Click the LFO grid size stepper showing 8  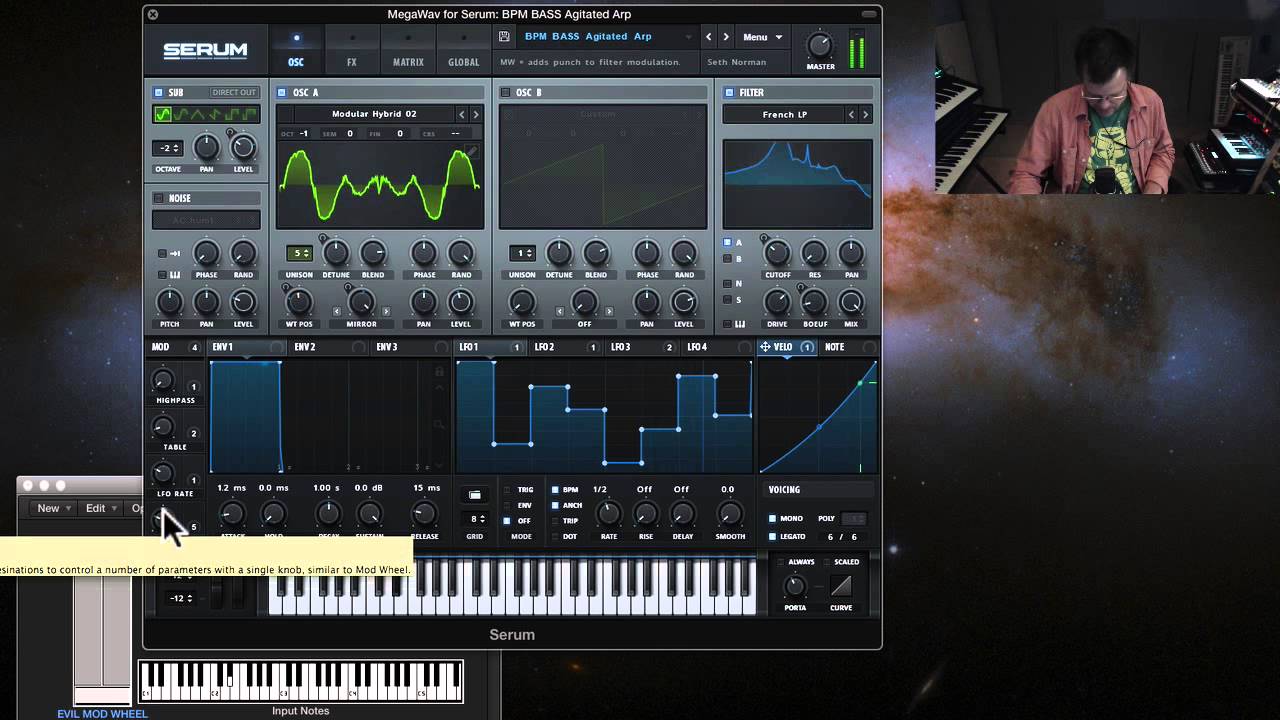pos(476,519)
